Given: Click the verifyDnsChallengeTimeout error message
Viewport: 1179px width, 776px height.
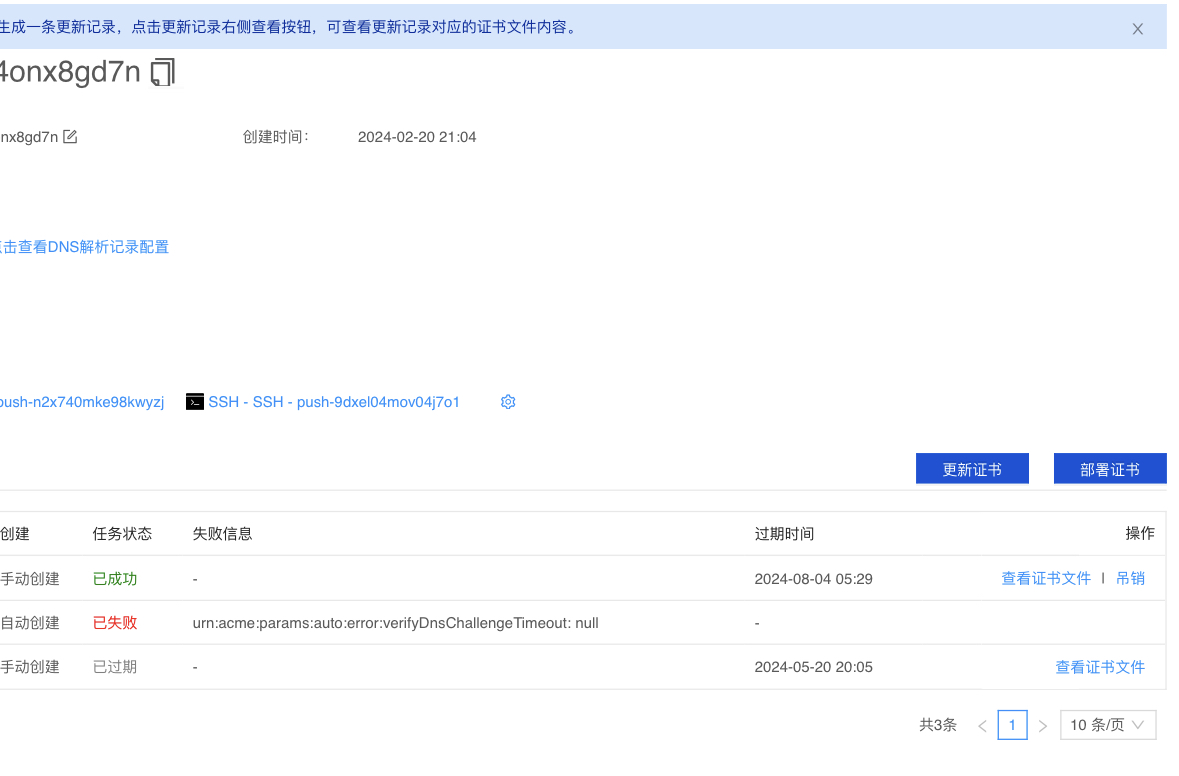Looking at the screenshot, I should point(395,623).
